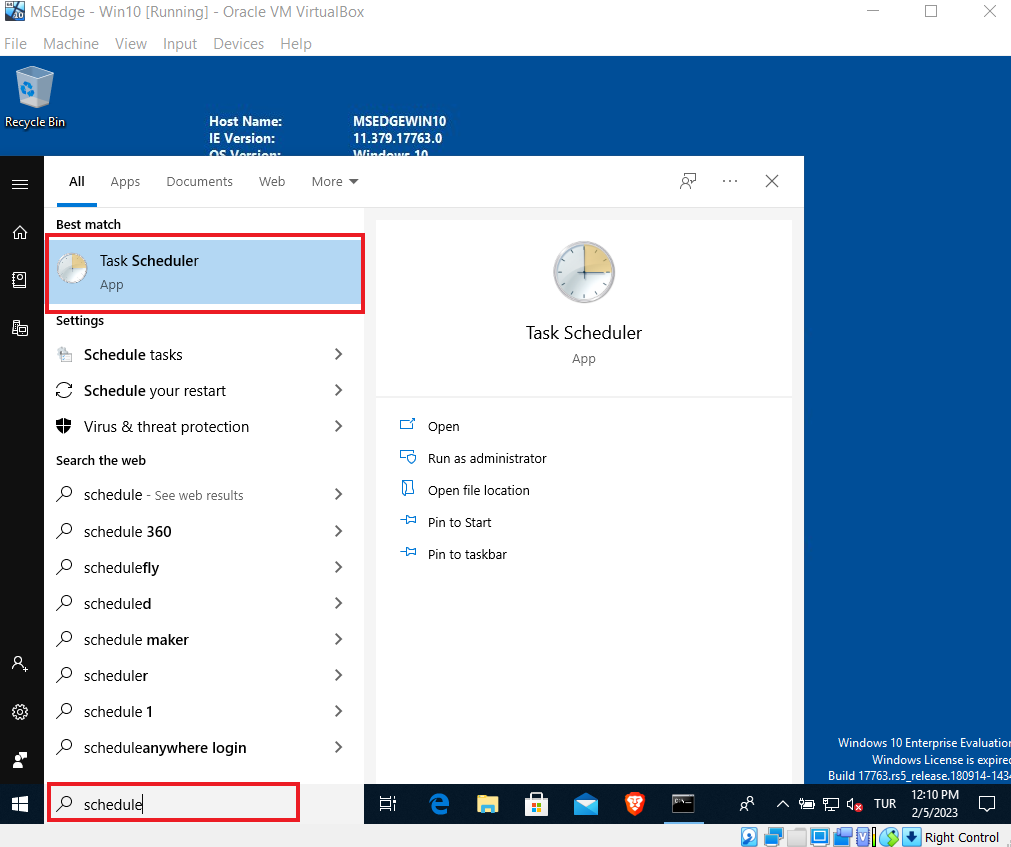Screen dimensions: 1011x847
Task: Expand the arrow next to 'schedule maker'
Action: coord(338,640)
